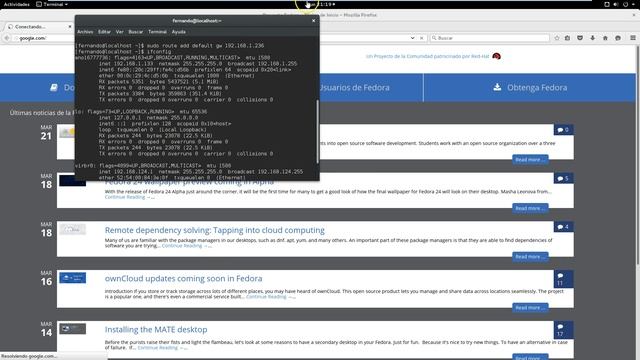Click the Firefox Hello chat icon
Viewport: 640px width, 360px height.
tap(618, 38)
